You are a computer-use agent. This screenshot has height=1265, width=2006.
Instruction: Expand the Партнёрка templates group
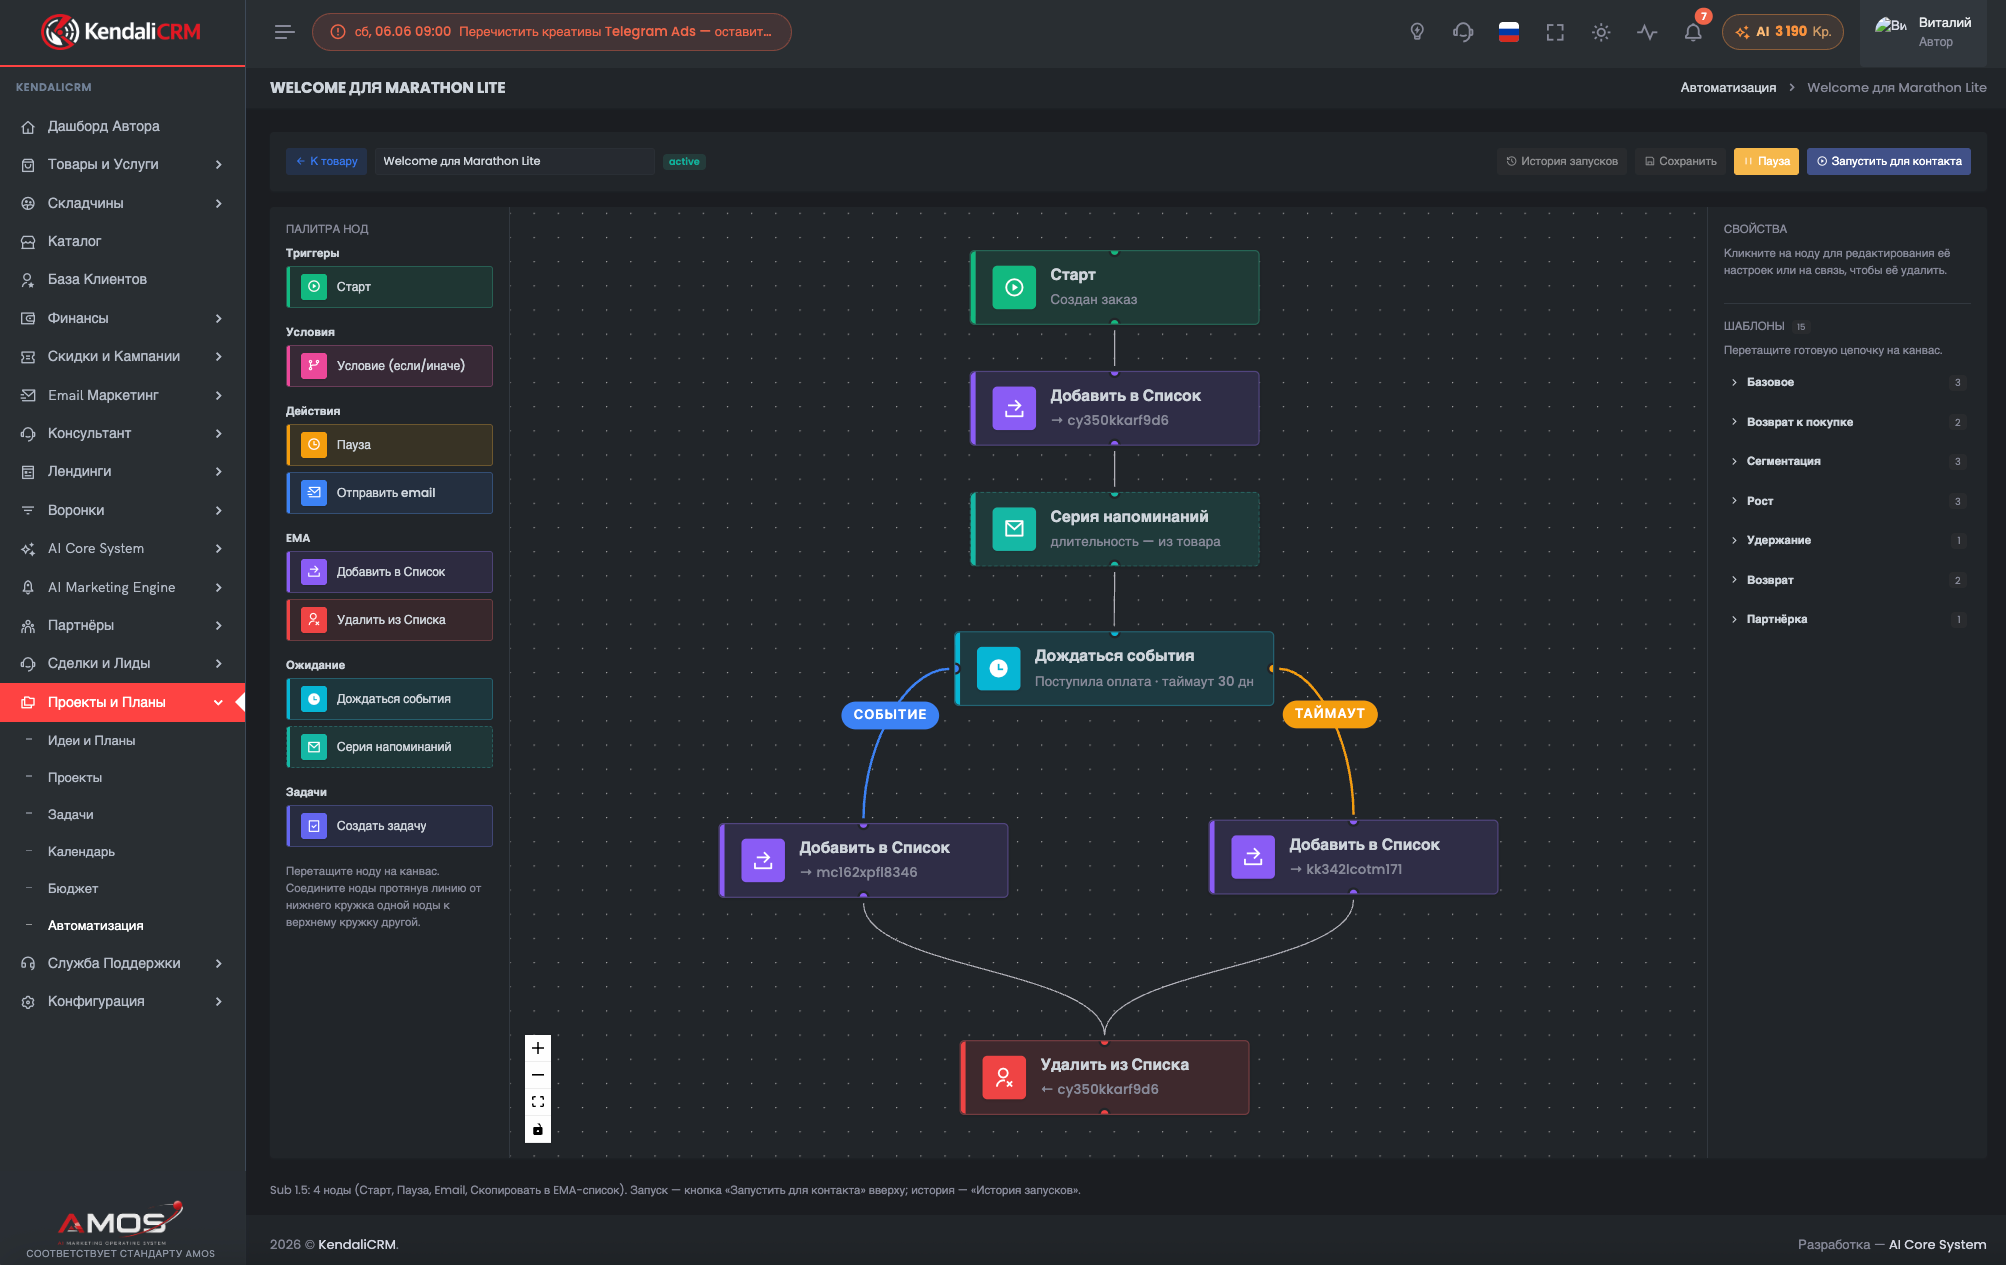1847,619
